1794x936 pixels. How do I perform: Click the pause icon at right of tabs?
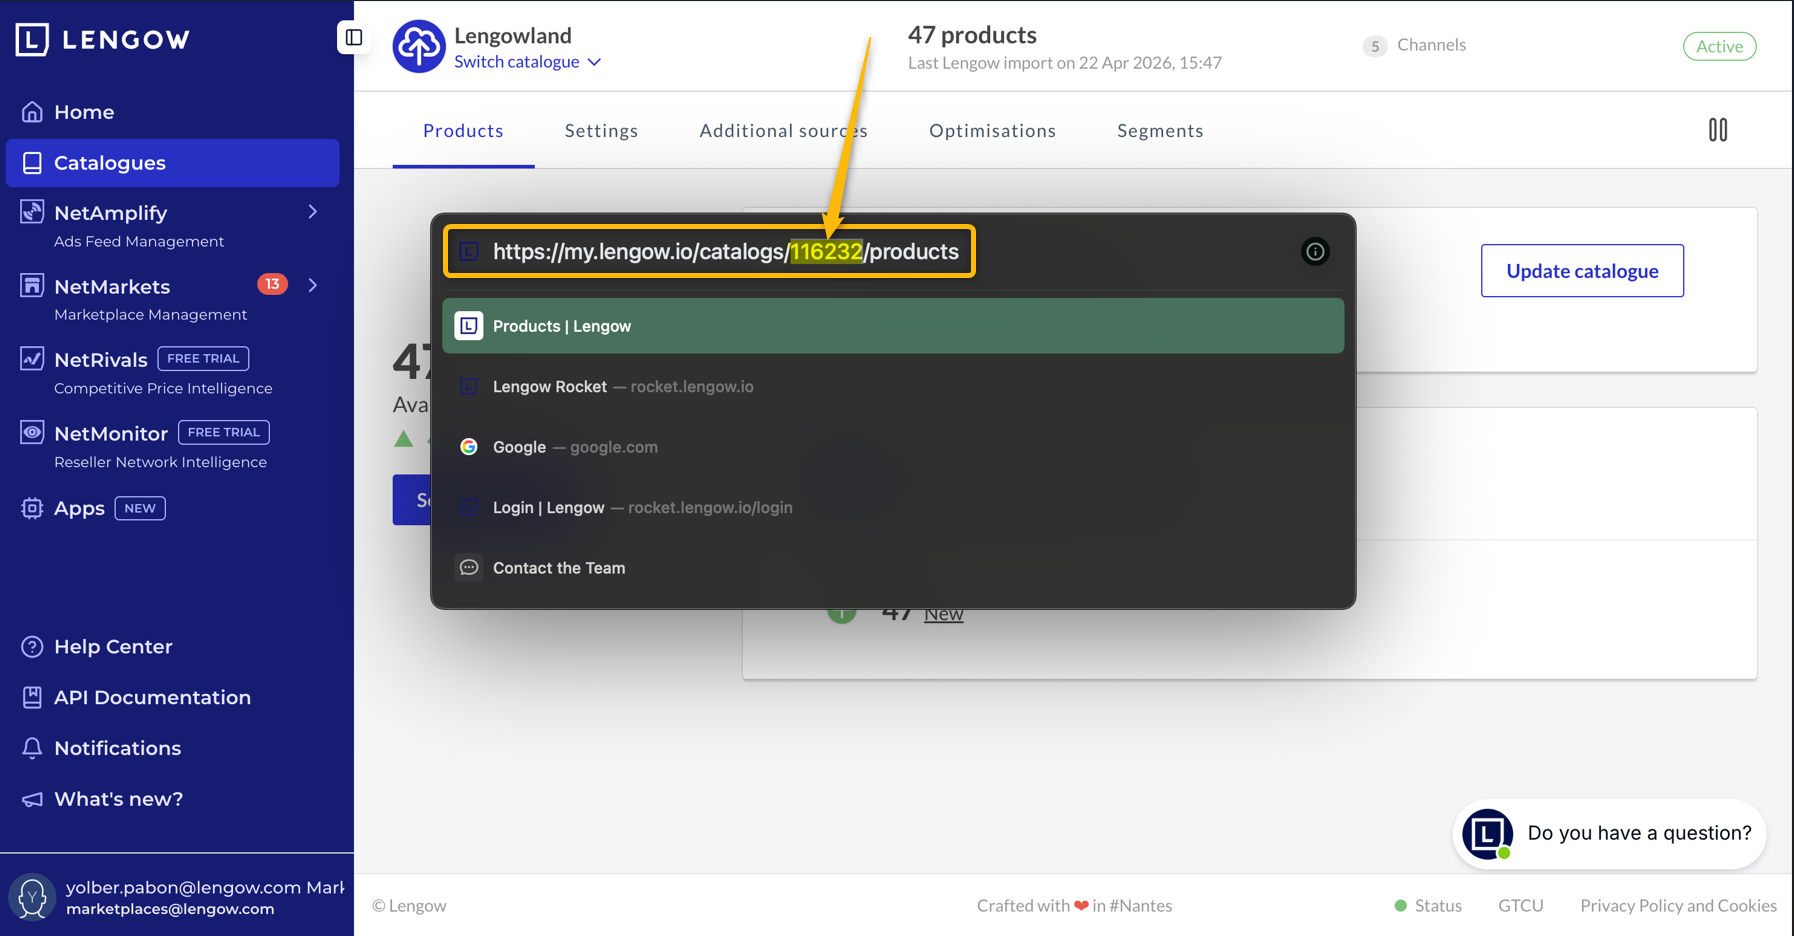coord(1718,130)
